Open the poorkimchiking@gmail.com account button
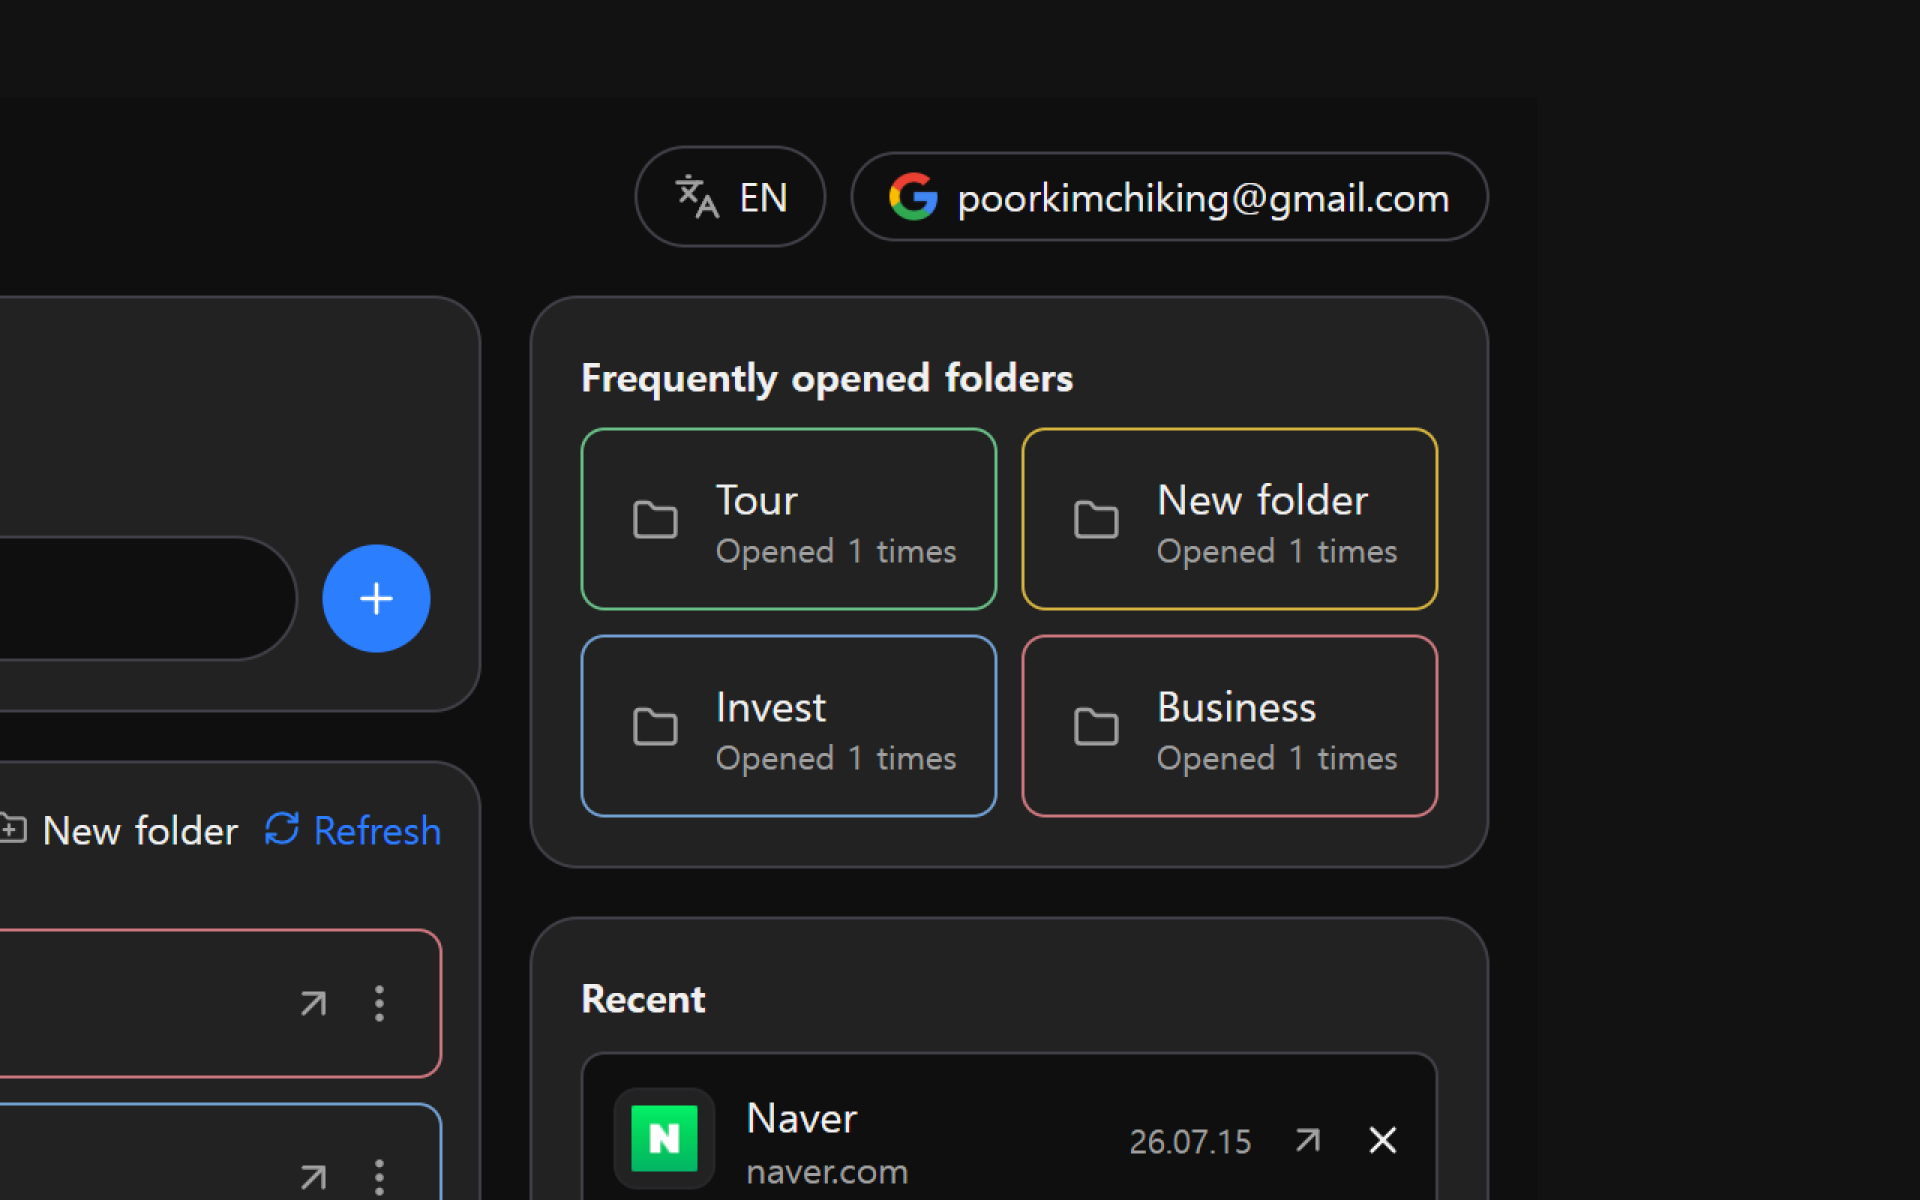Image resolution: width=1920 pixels, height=1200 pixels. (1169, 197)
